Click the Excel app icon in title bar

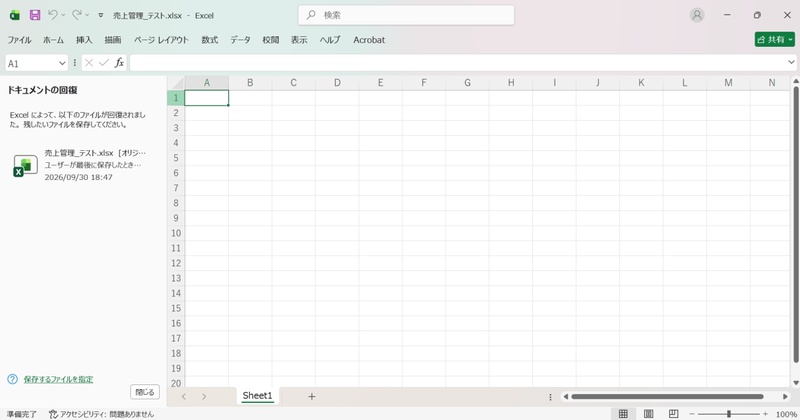coord(15,15)
